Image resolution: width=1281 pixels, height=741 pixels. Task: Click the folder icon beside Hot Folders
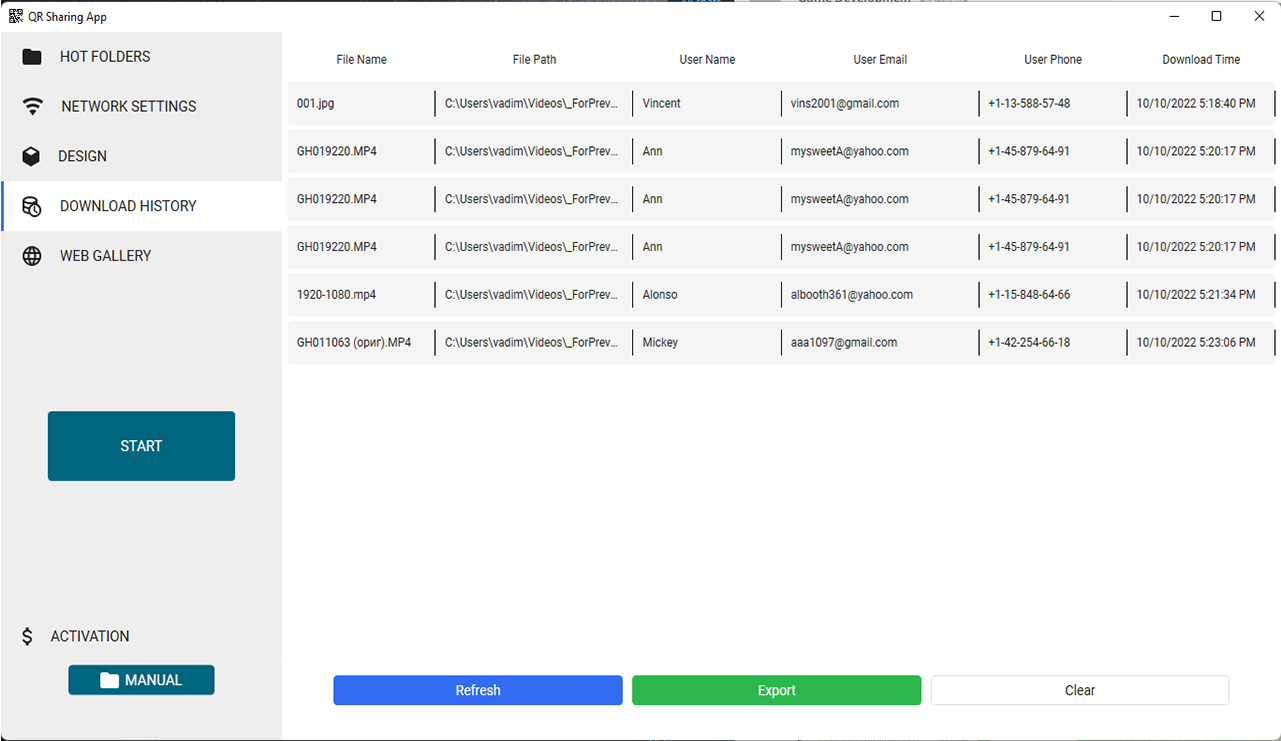[x=32, y=57]
